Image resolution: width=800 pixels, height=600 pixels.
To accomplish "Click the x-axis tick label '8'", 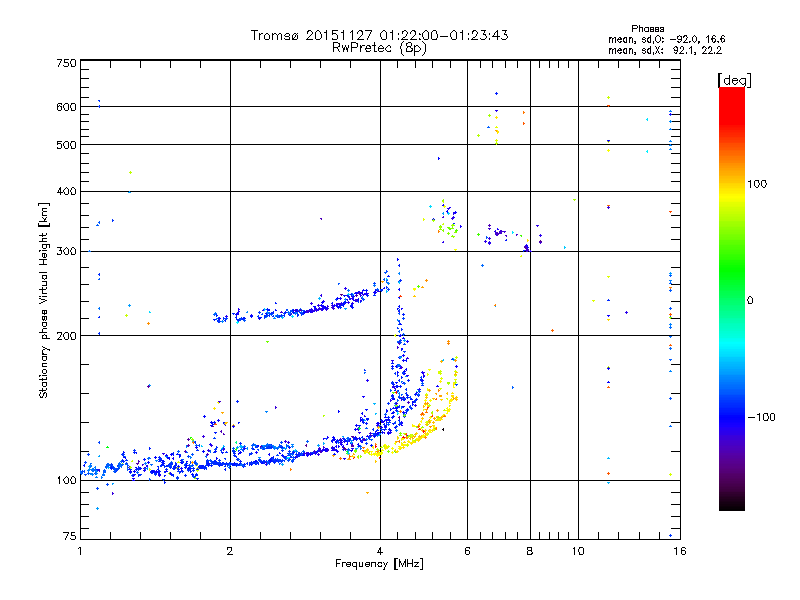I will point(530,551).
